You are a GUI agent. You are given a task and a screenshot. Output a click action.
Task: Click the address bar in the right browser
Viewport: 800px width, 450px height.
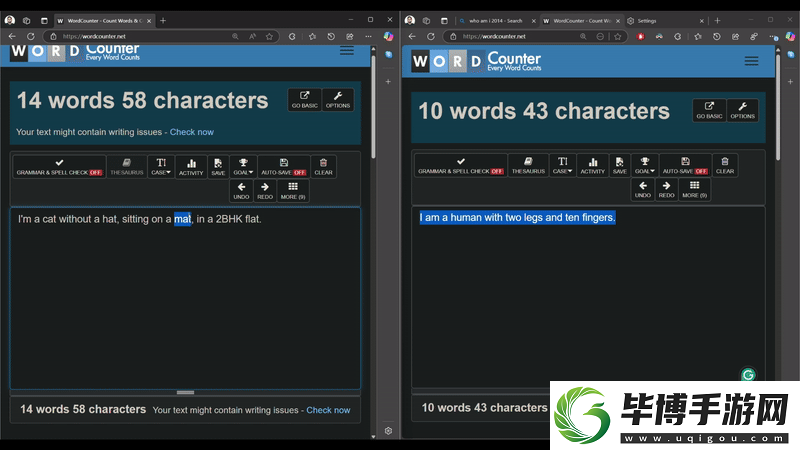pyautogui.click(x=535, y=36)
